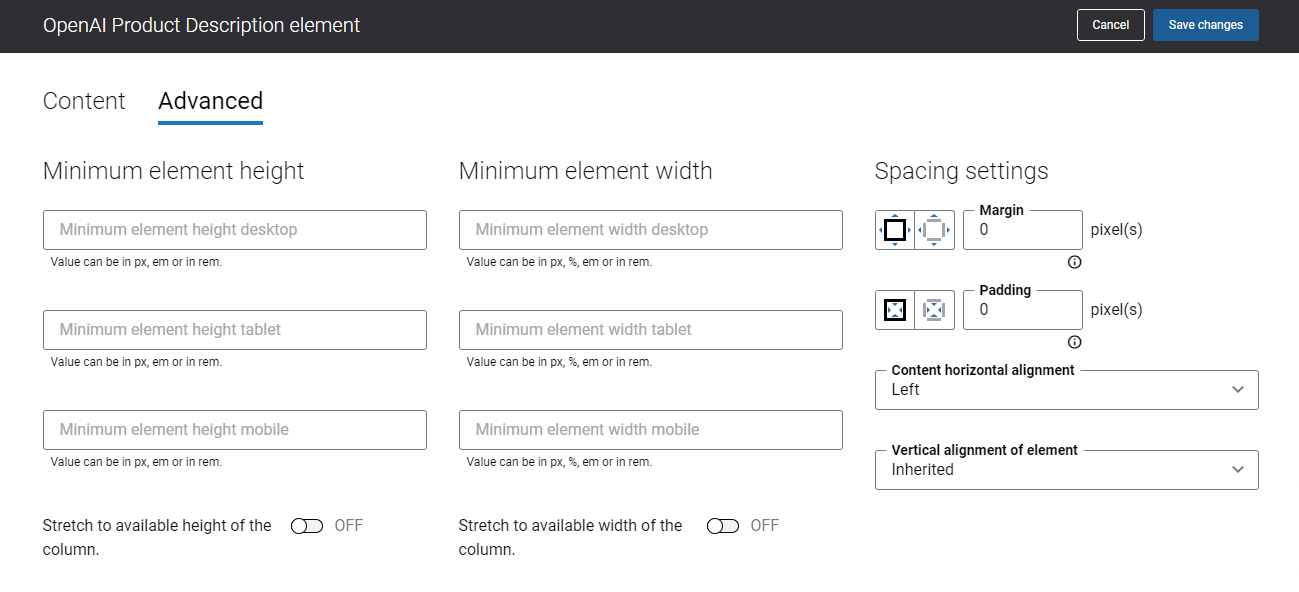Click the info icon below Margin field
Image resolution: width=1299 pixels, height=592 pixels.
1075,262
